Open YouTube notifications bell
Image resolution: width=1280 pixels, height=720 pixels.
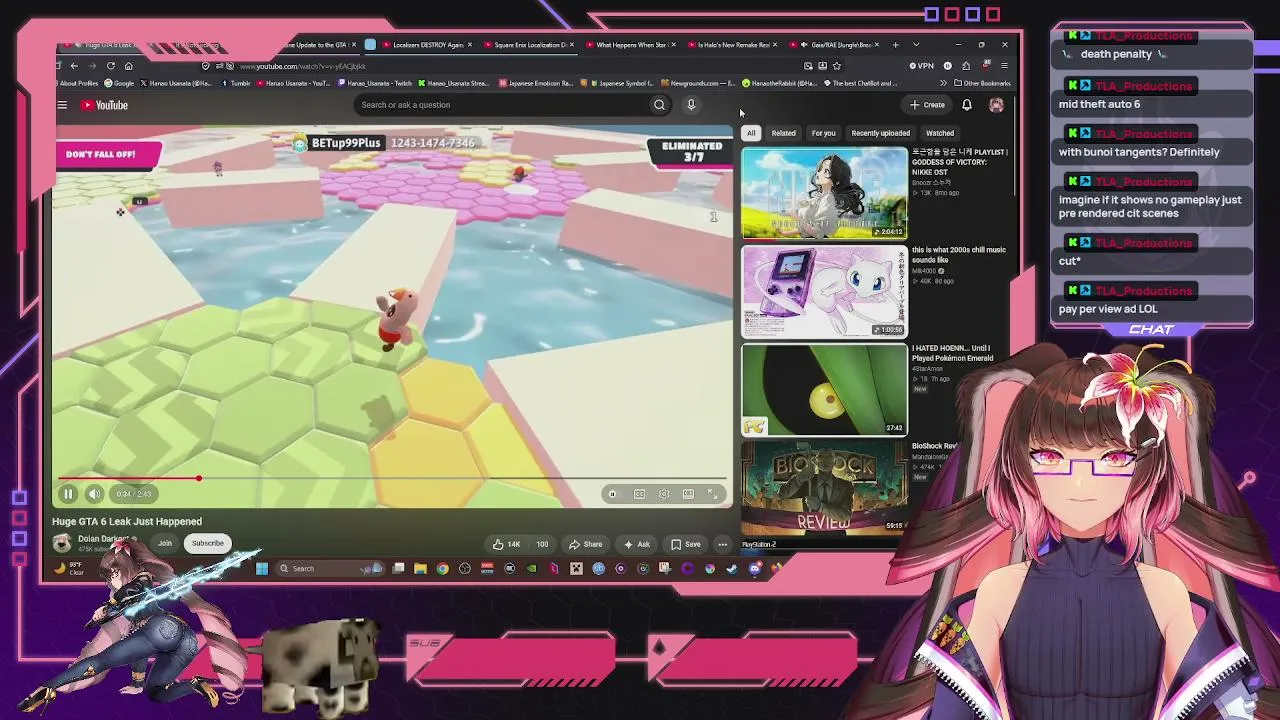(967, 105)
